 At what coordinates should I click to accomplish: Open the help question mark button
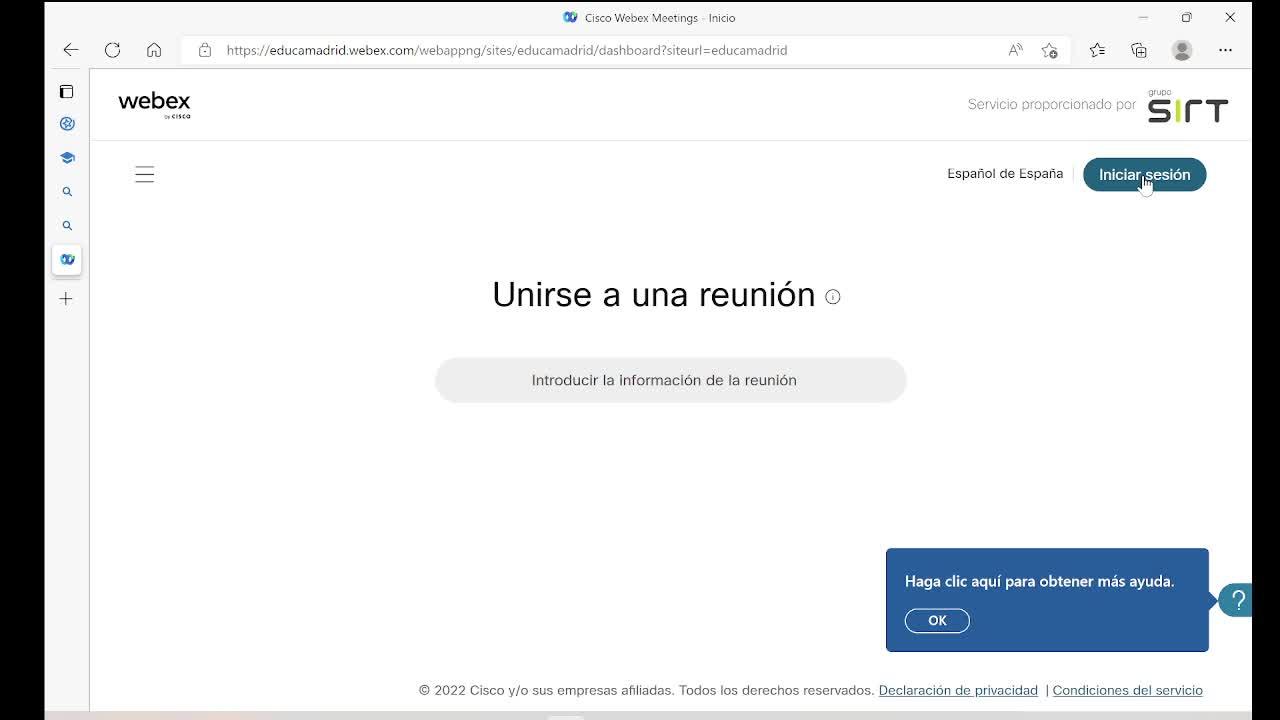pos(1237,600)
